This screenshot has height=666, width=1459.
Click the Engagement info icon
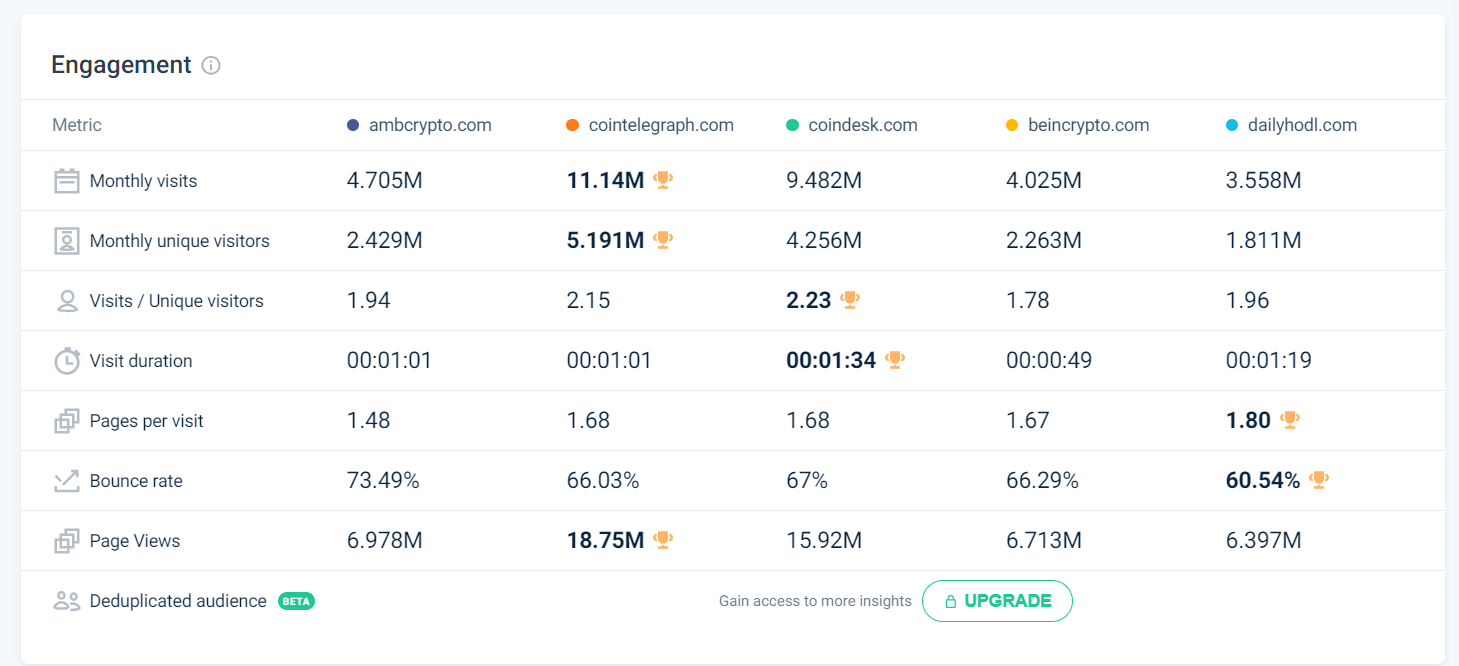click(211, 66)
